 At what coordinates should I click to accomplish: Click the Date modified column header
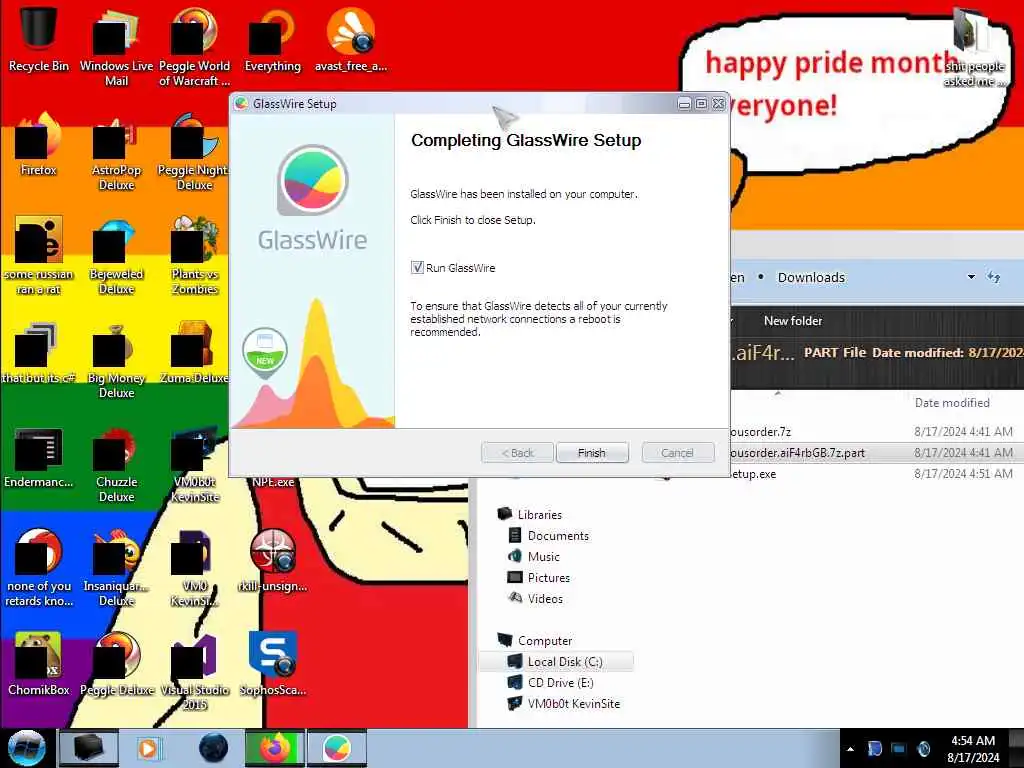[952, 403]
